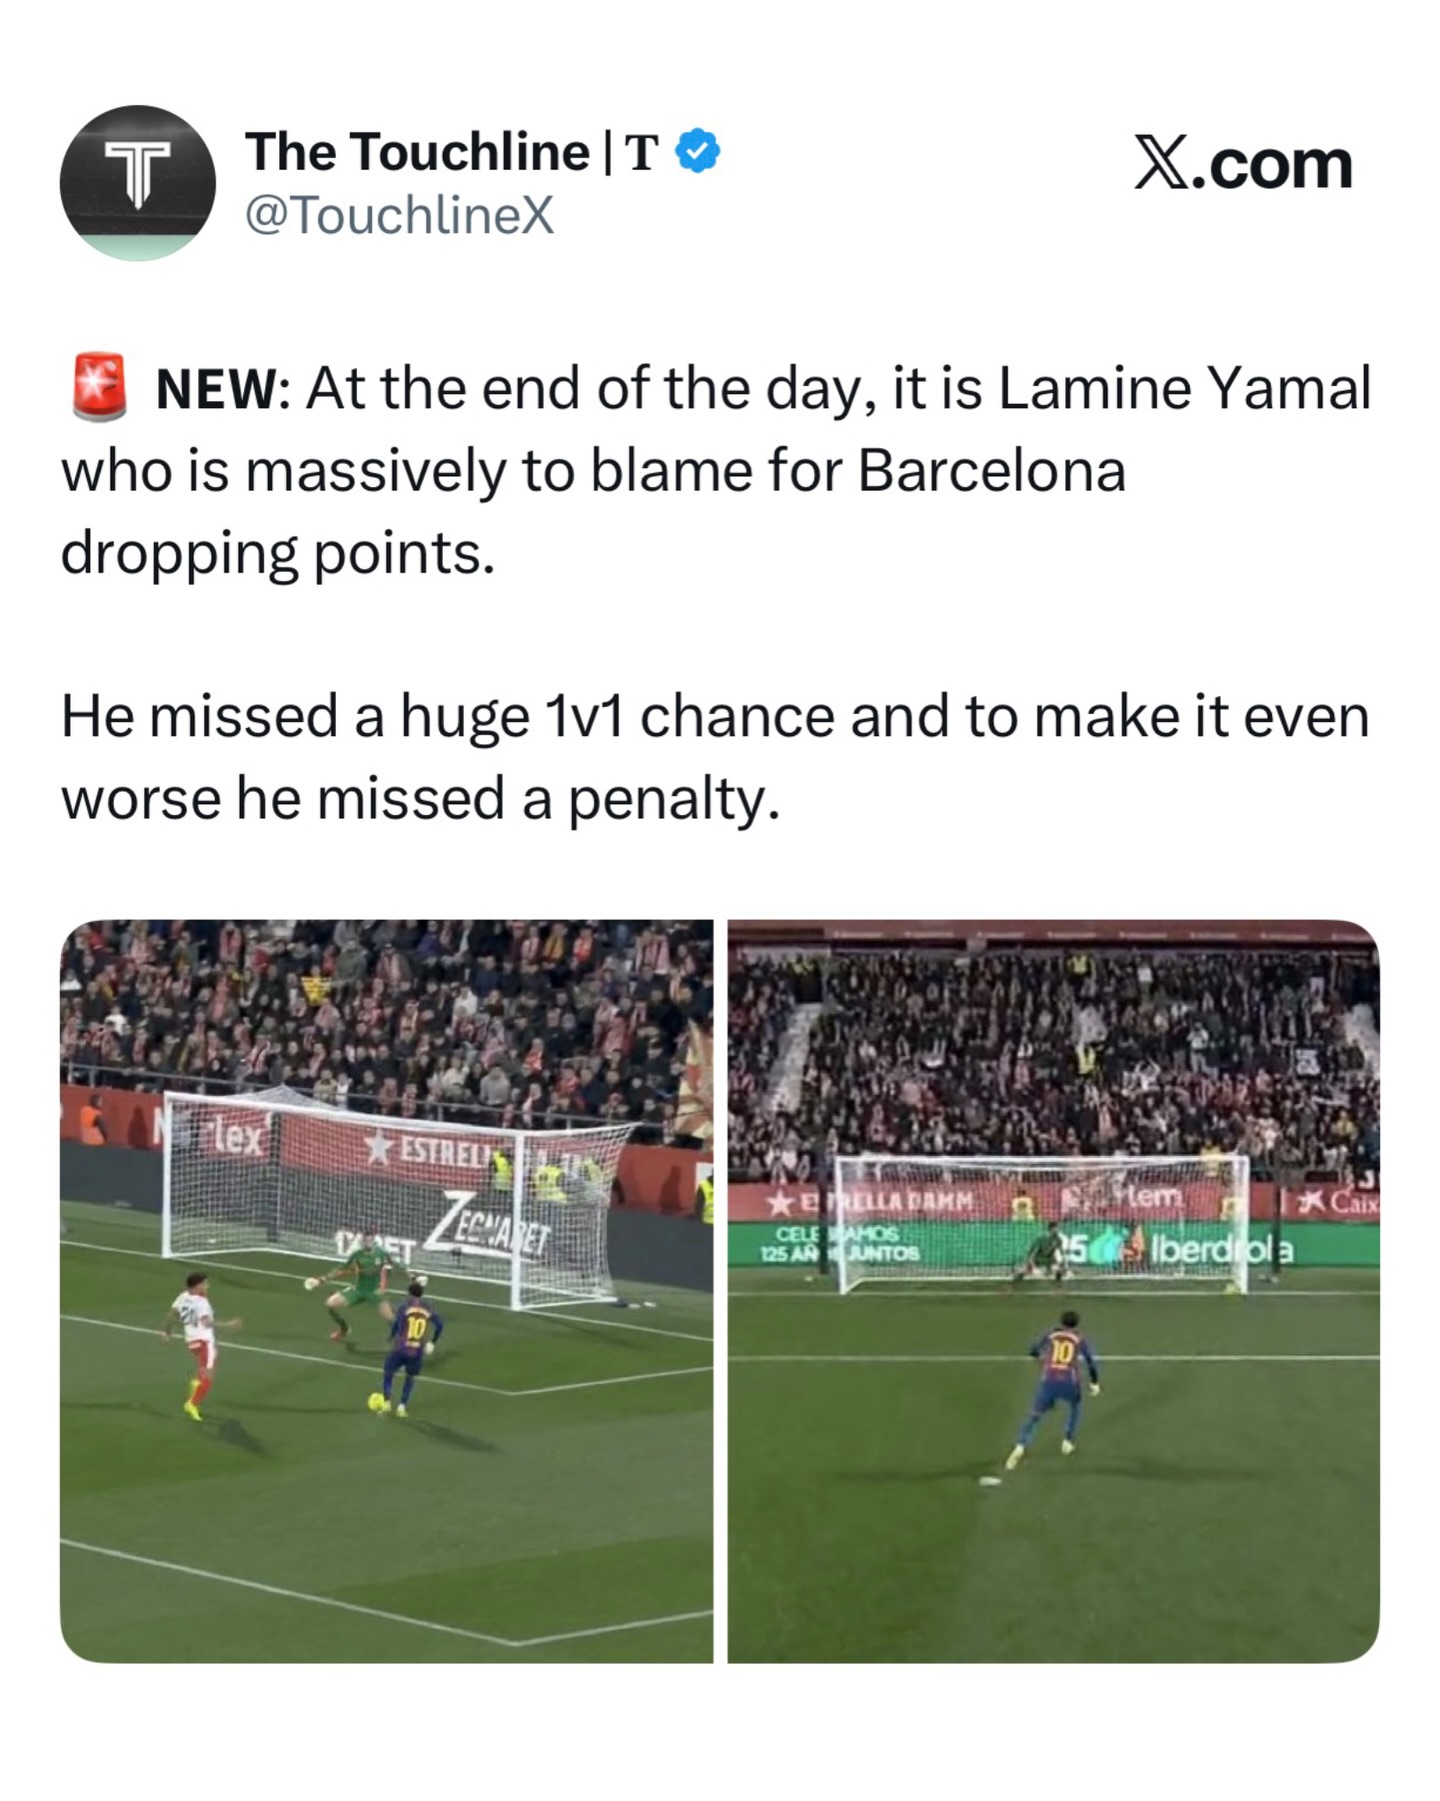Click the blue verified checkmark badge

tap(697, 152)
